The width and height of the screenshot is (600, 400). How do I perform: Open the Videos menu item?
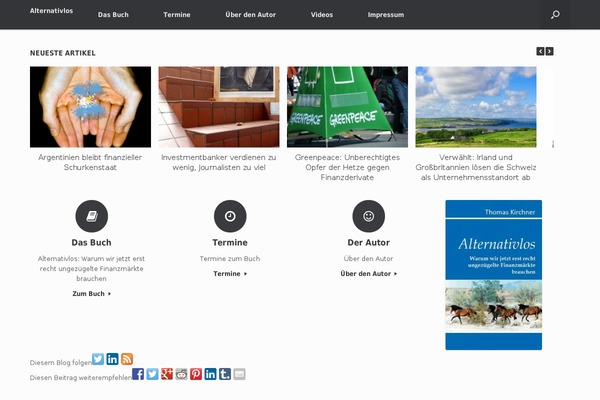point(322,15)
